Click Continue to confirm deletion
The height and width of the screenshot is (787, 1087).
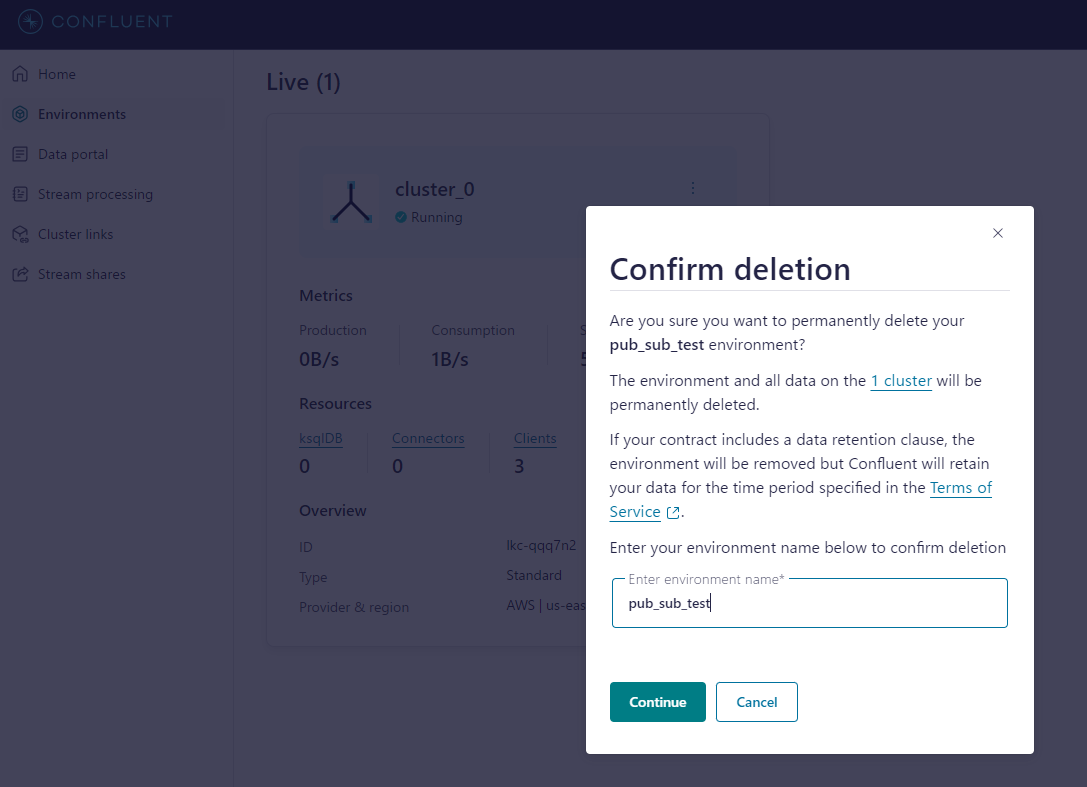[x=658, y=702]
